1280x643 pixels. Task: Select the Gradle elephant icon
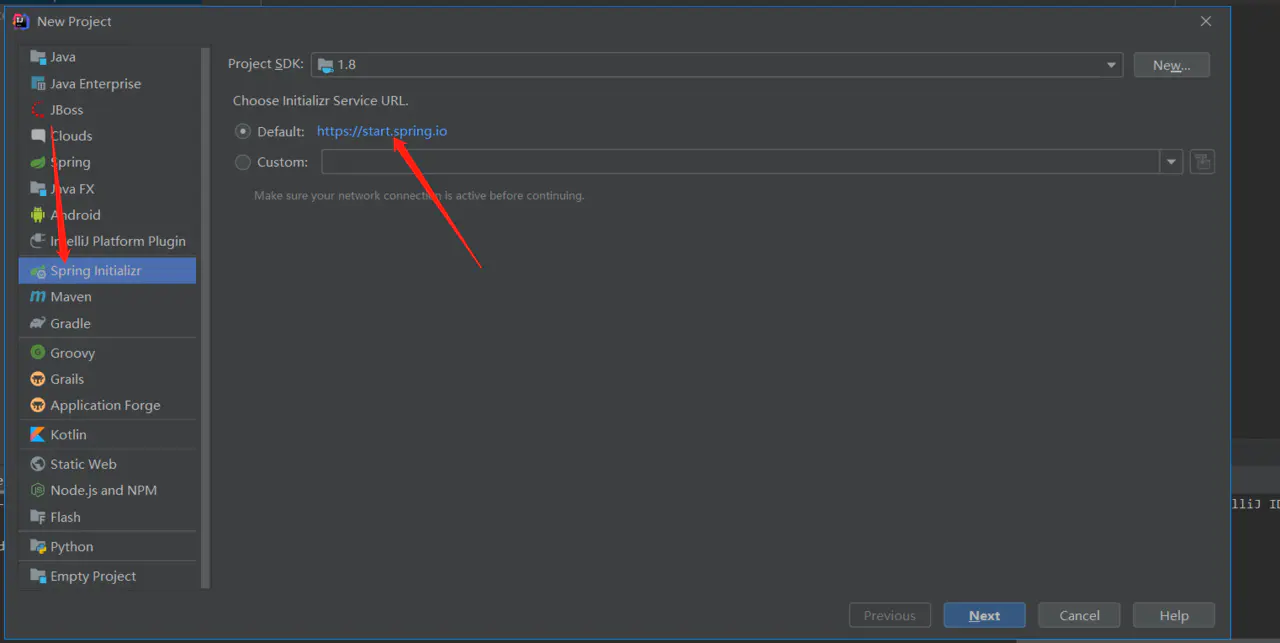click(x=38, y=324)
